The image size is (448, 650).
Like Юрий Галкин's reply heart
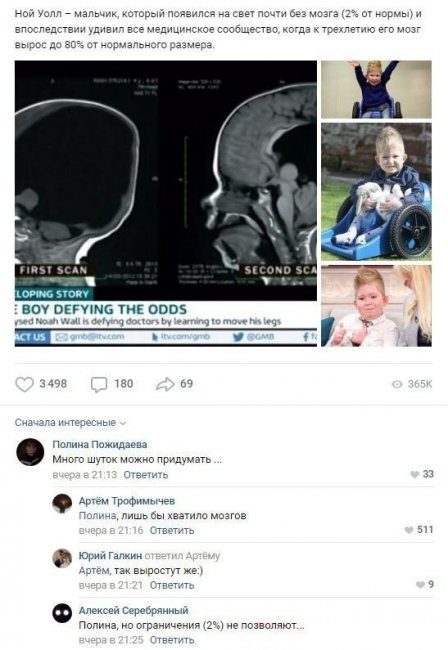[x=420, y=585]
